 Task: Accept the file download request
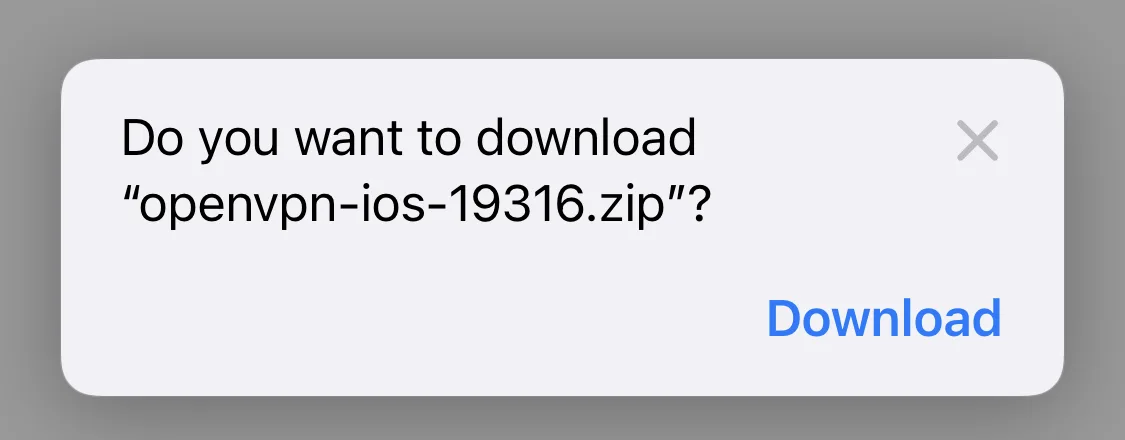click(x=884, y=318)
